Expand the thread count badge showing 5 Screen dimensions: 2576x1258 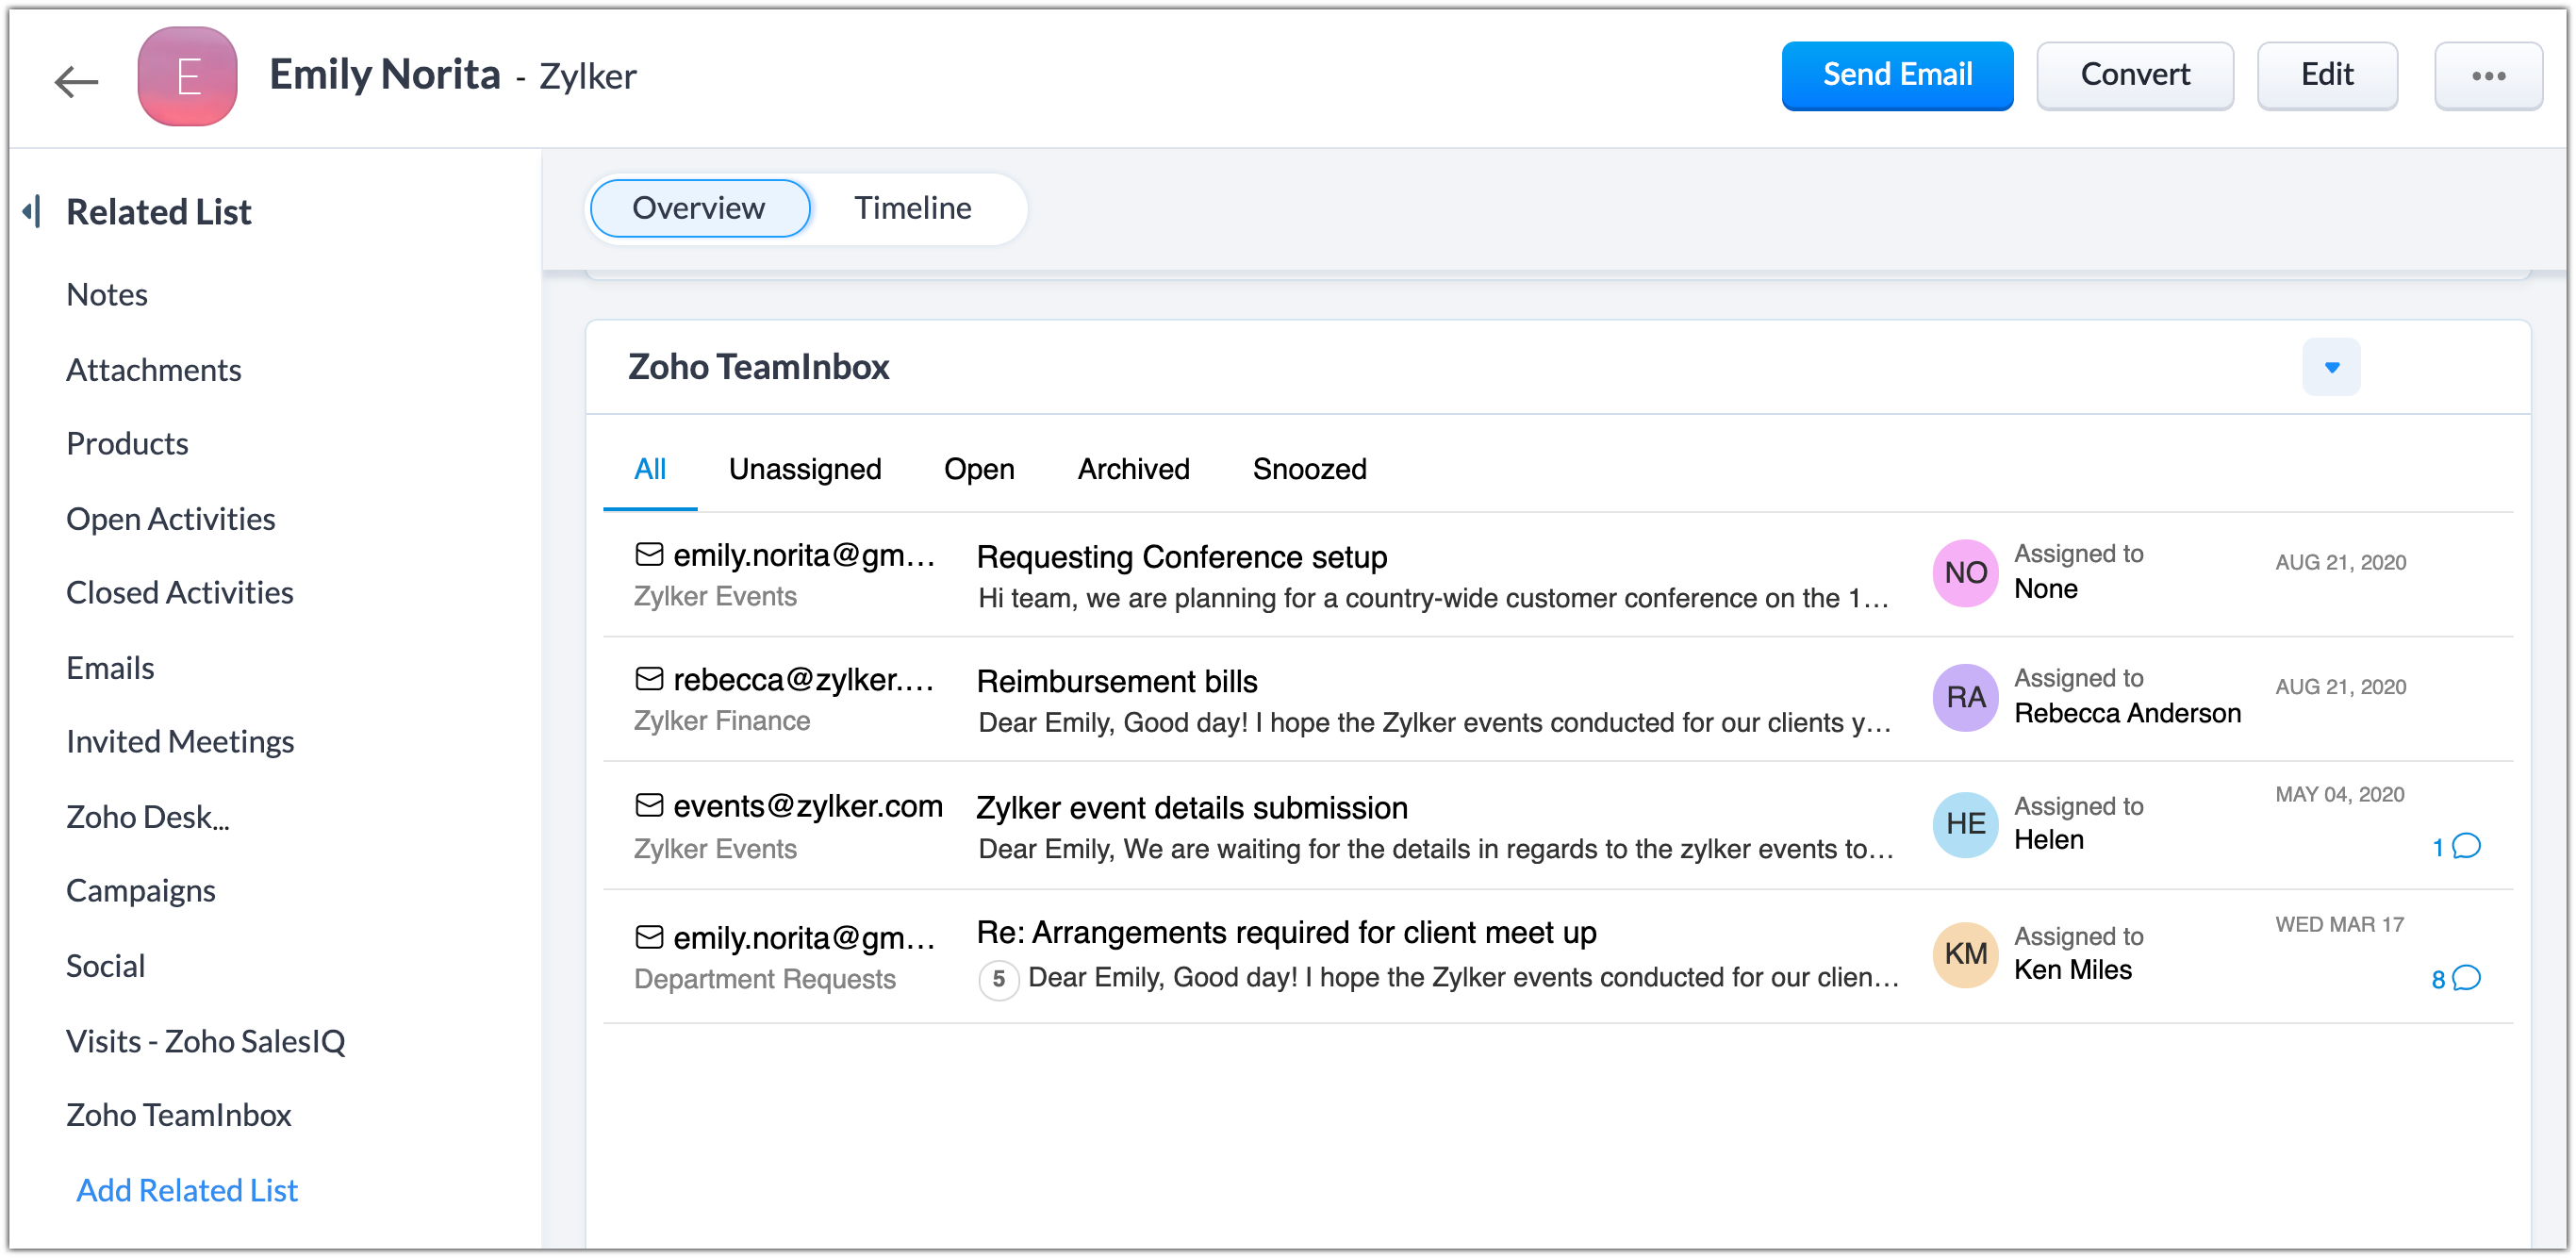coord(998,979)
